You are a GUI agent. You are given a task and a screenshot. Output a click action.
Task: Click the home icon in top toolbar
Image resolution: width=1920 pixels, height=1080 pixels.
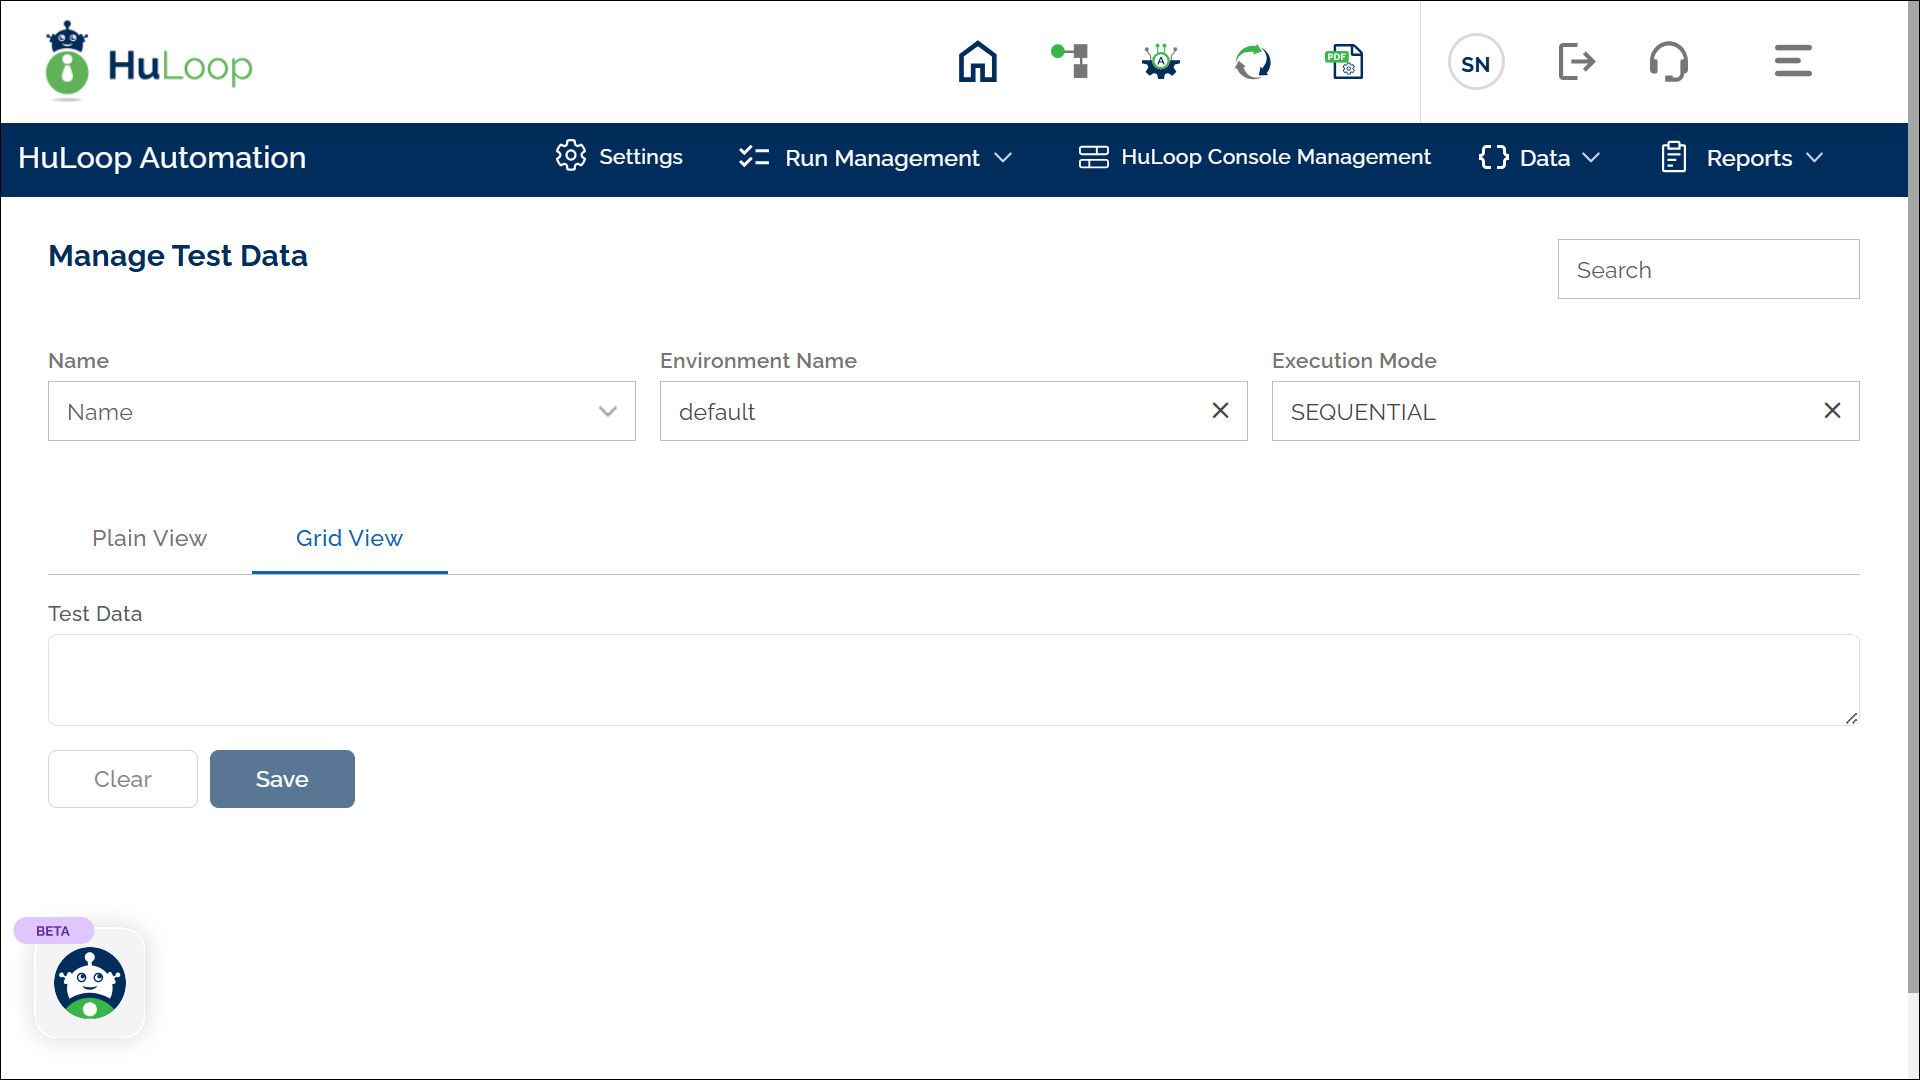point(977,62)
